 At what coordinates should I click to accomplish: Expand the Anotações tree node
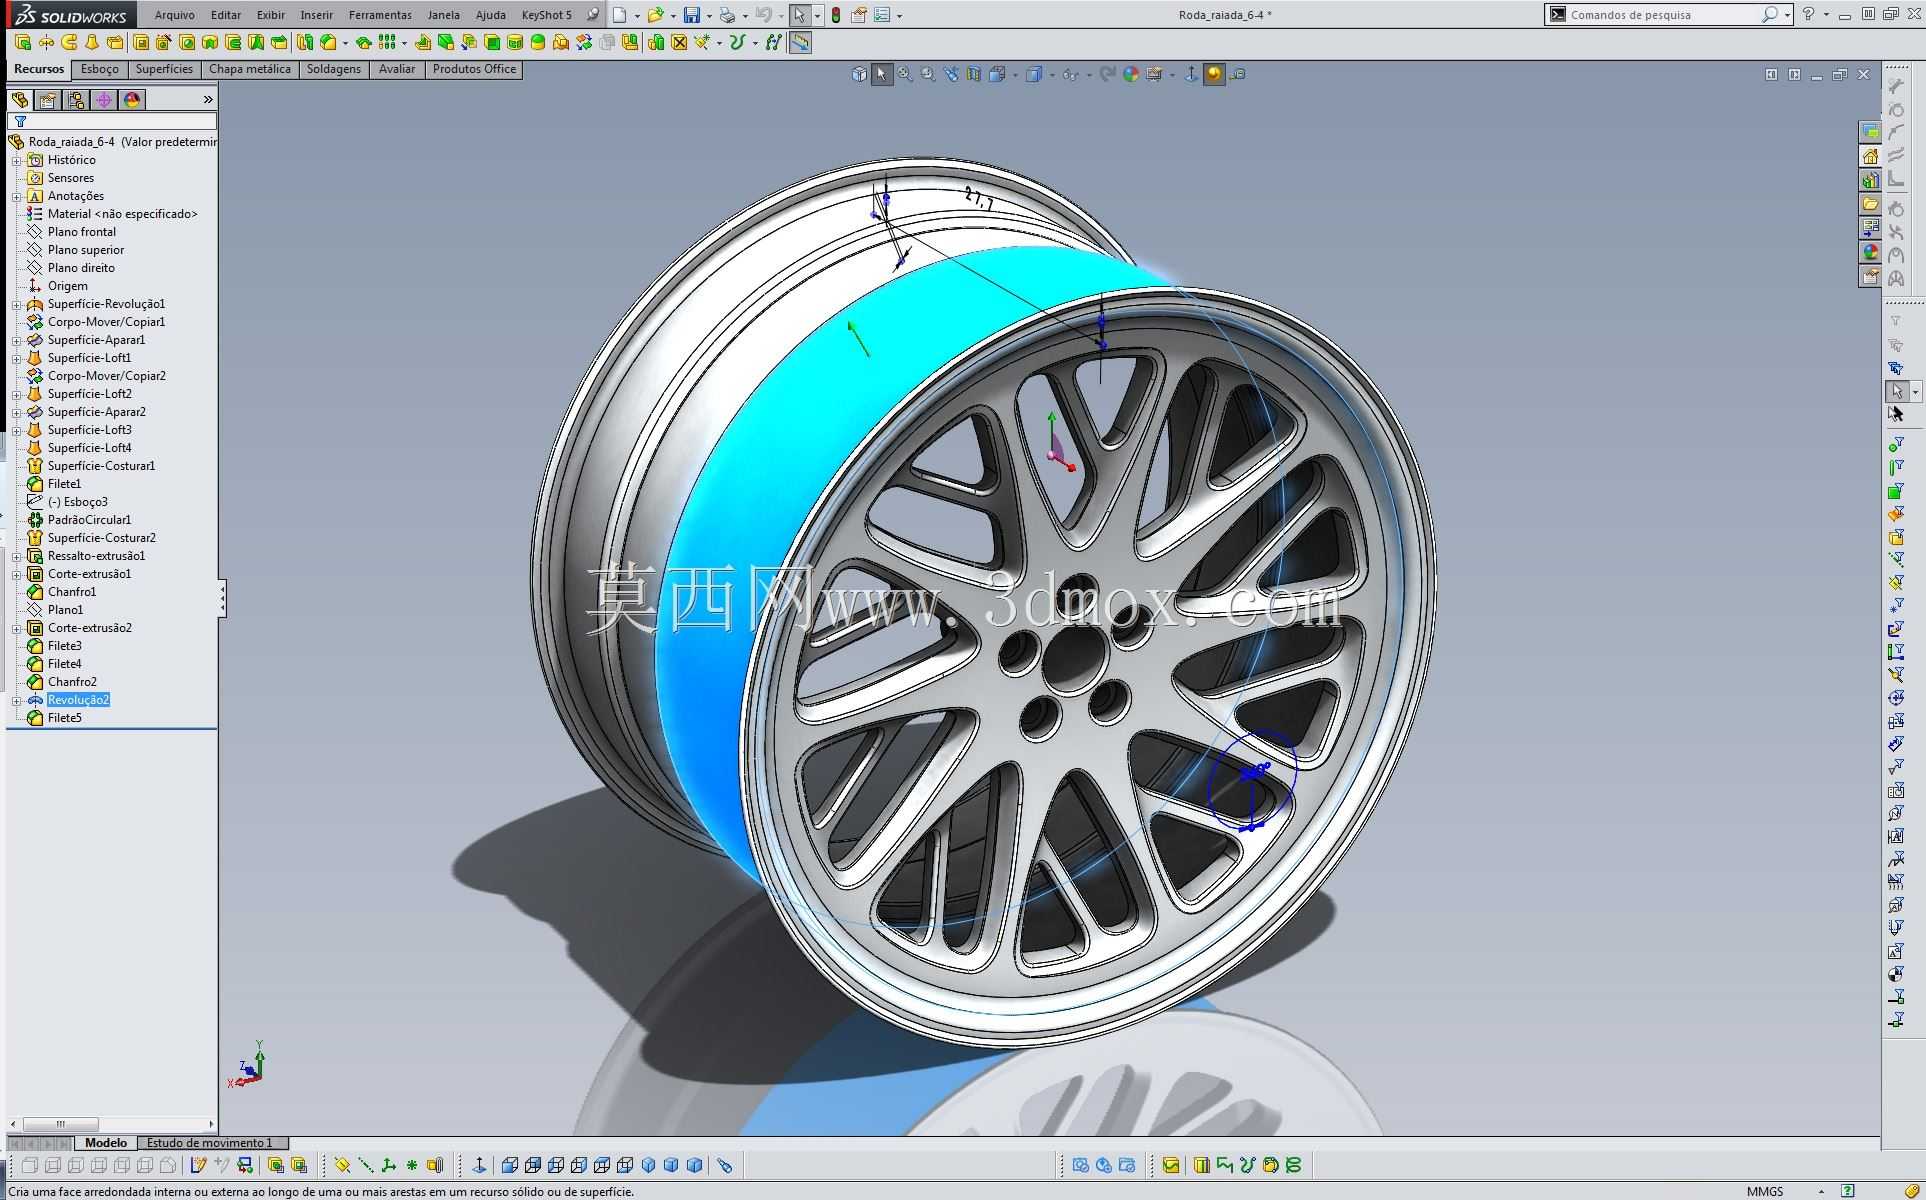(16, 196)
